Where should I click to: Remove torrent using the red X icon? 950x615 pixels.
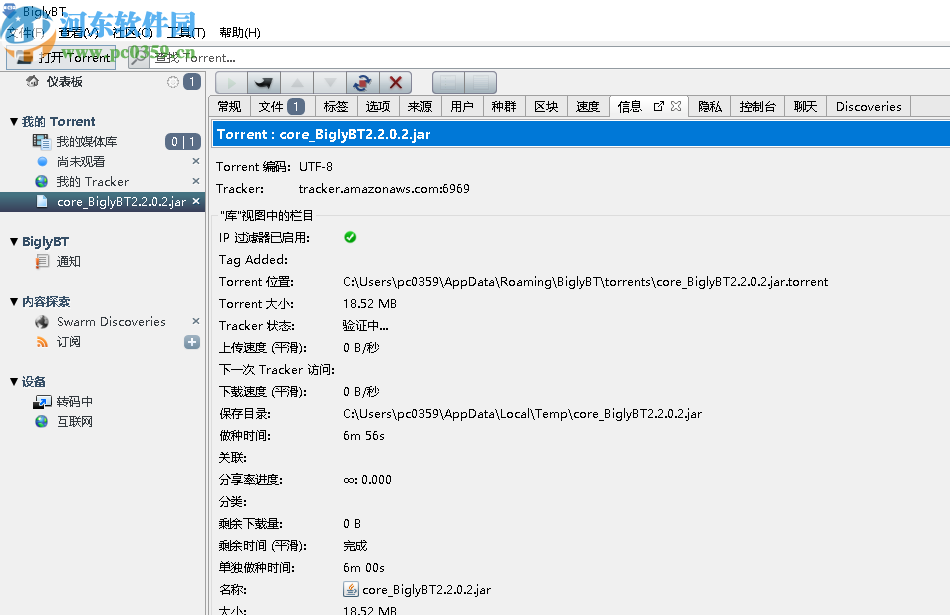[396, 82]
